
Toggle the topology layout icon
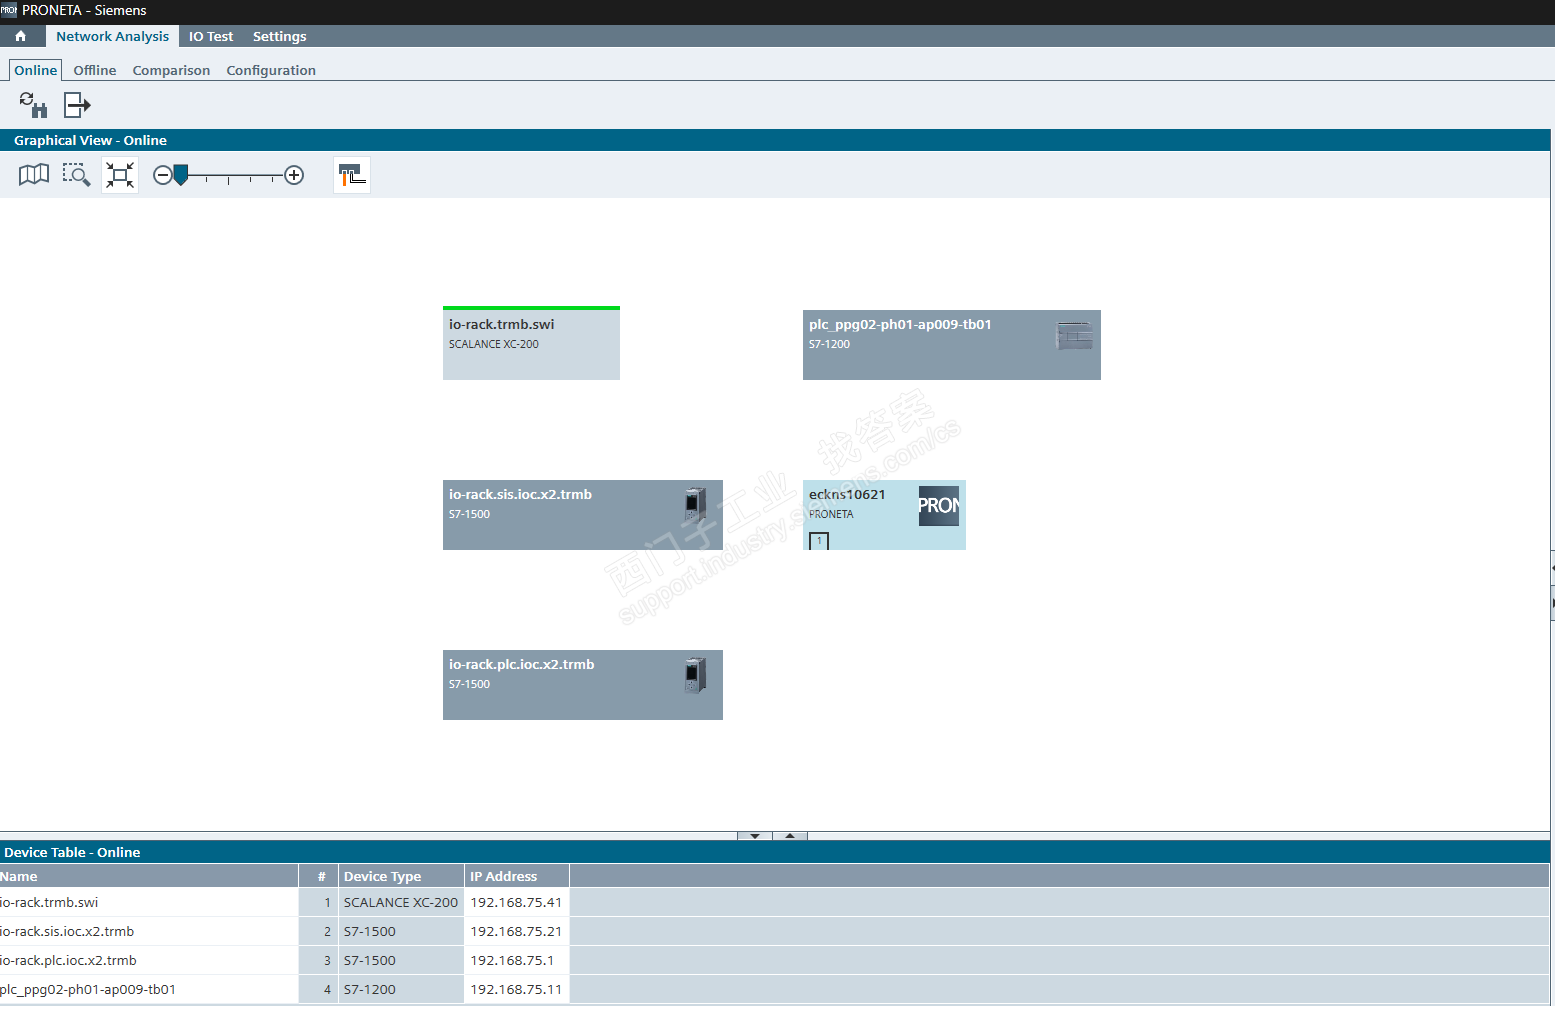pyautogui.click(x=352, y=175)
